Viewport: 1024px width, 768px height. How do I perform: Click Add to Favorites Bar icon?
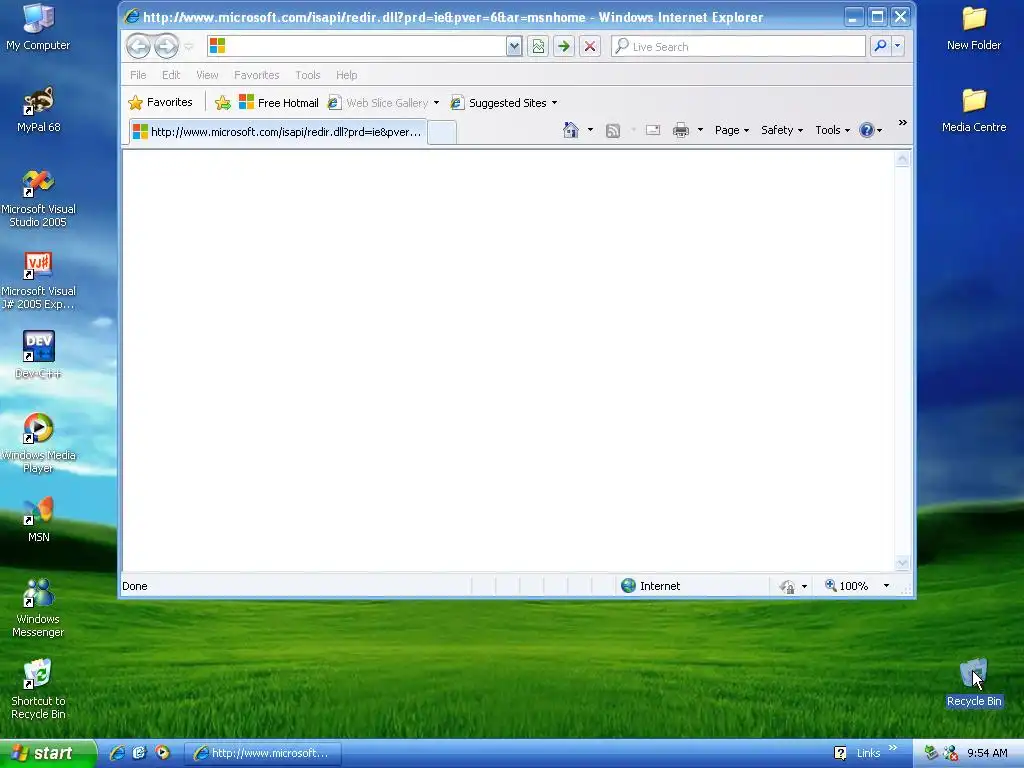pos(223,103)
